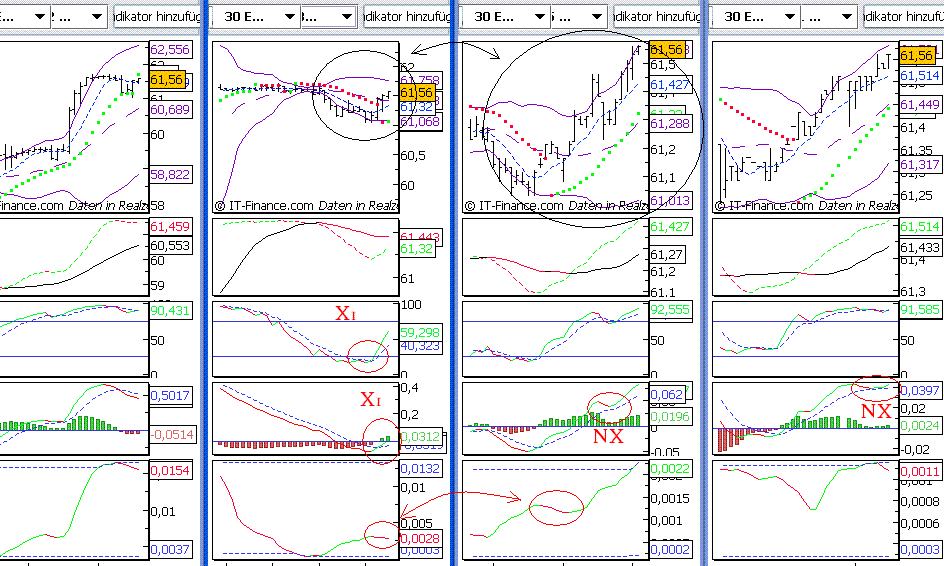
Task: Click the red NX annotation in the third chart
Action: pyautogui.click(x=608, y=436)
